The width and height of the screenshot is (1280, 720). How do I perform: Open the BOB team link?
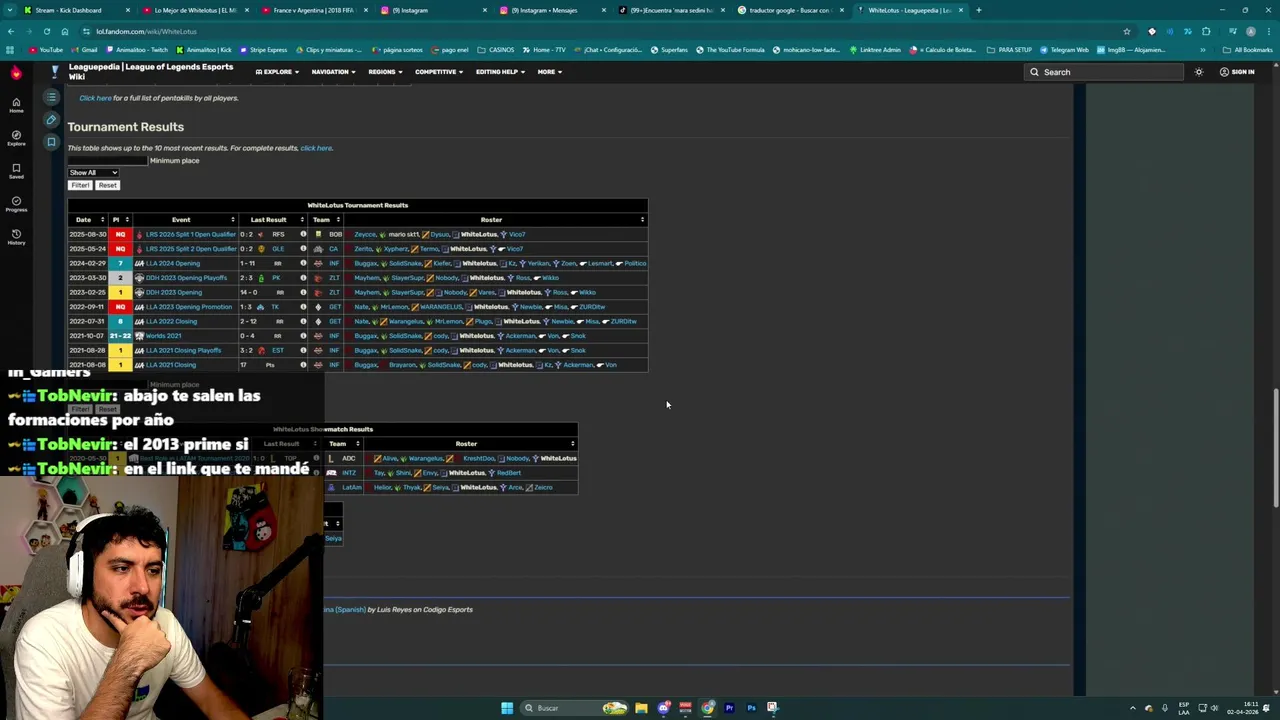click(335, 234)
